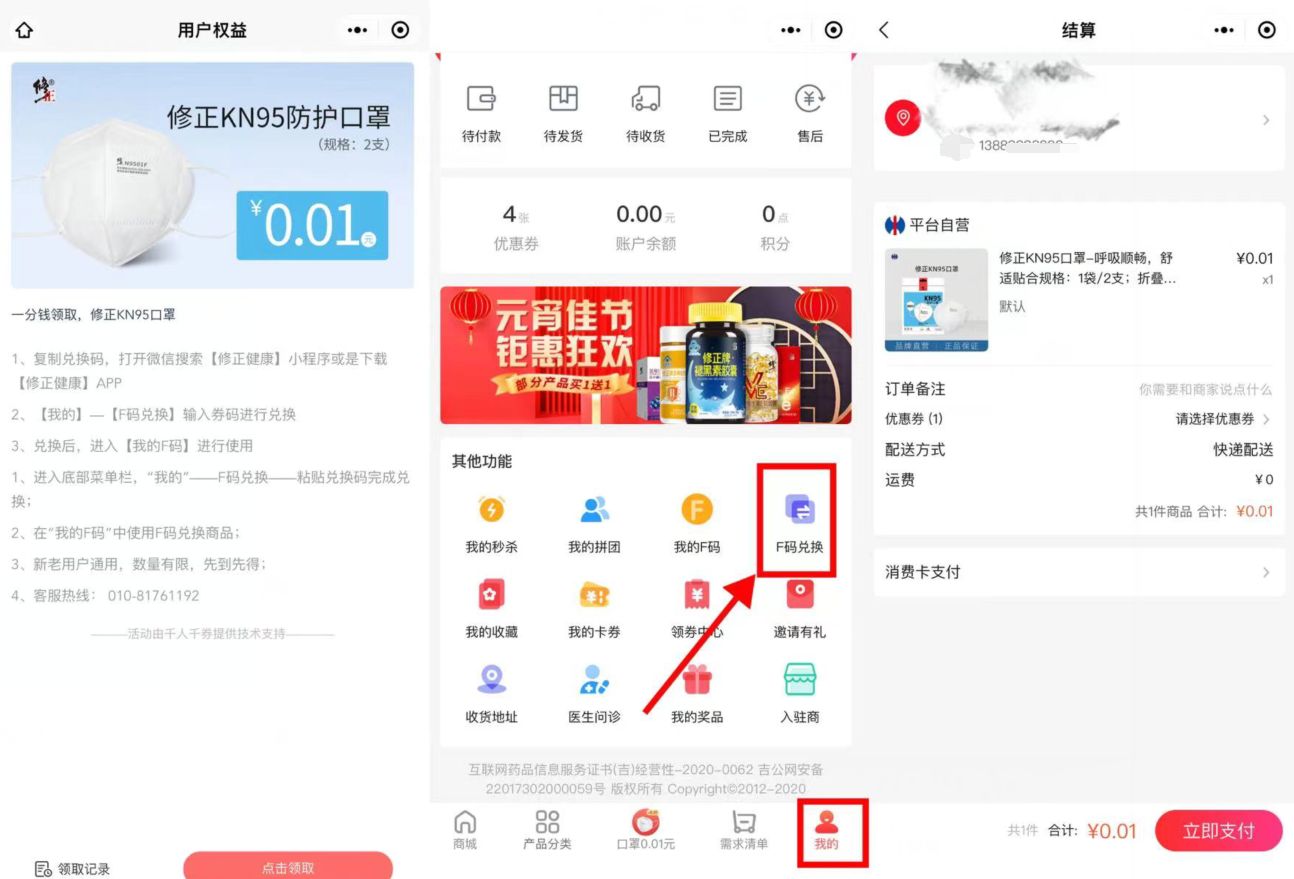The height and width of the screenshot is (879, 1294).
Task: Tap the circular target icon on the middle screen
Action: pyautogui.click(x=834, y=31)
